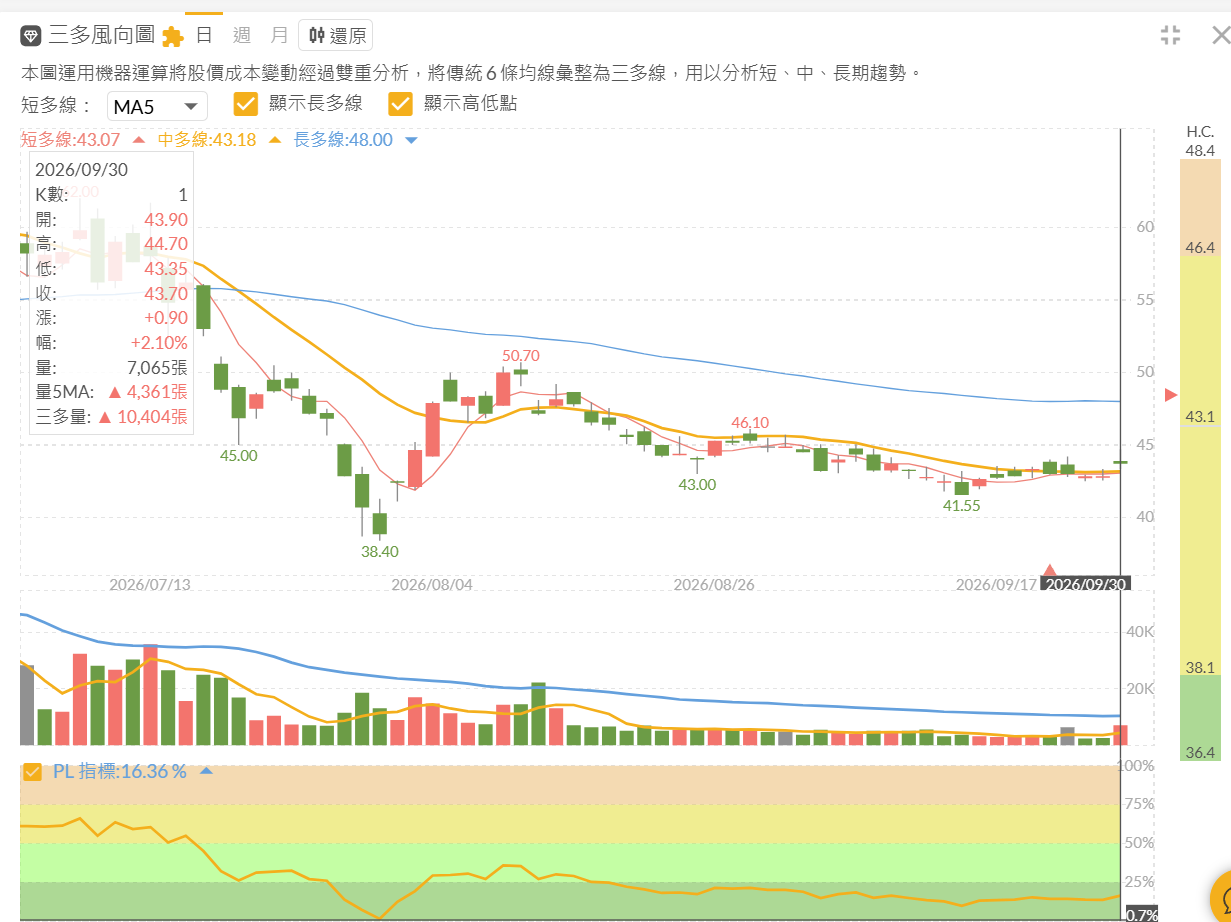Viewport: 1231px width, 922px height.
Task: Click the 中多線:43.18 legend label
Action: [207, 140]
